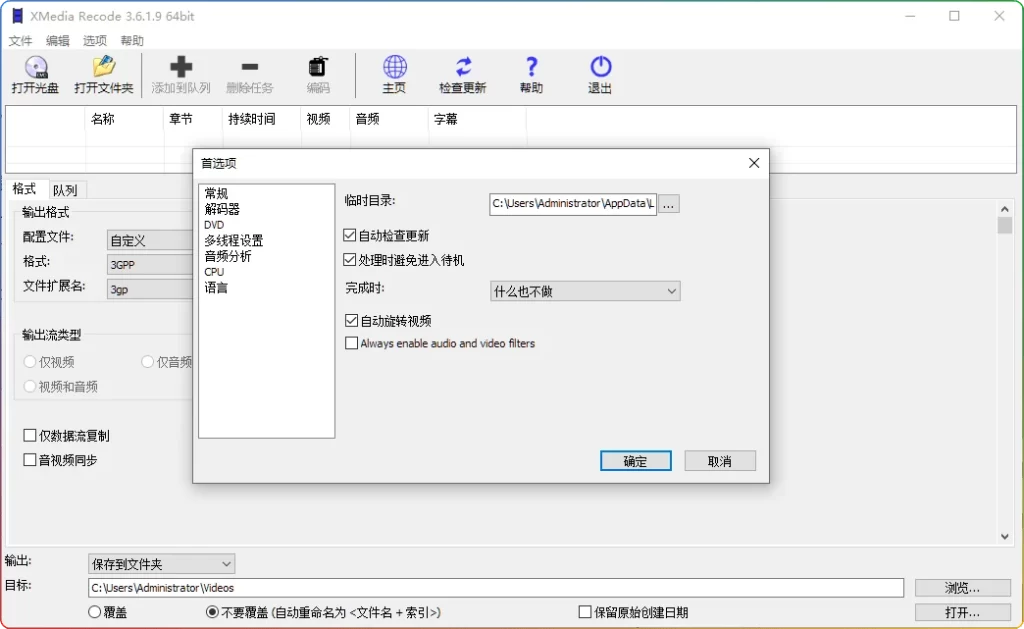Click the 退出 power icon
The image size is (1024, 629).
tap(600, 68)
